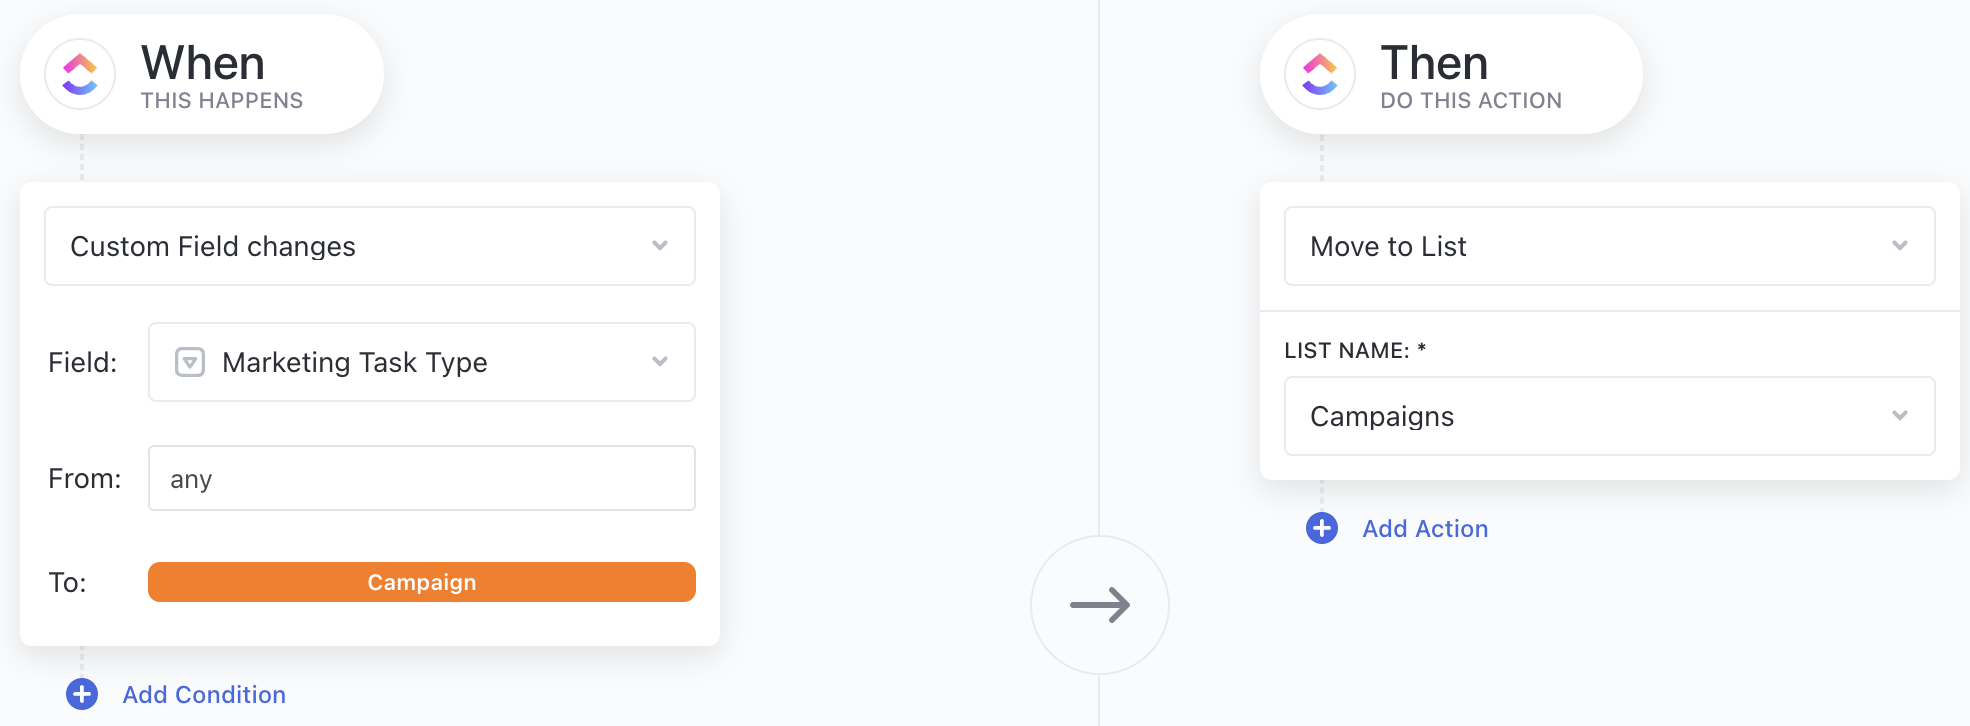Click the plus icon beside Add Condition
The image size is (1970, 726).
[x=82, y=693]
